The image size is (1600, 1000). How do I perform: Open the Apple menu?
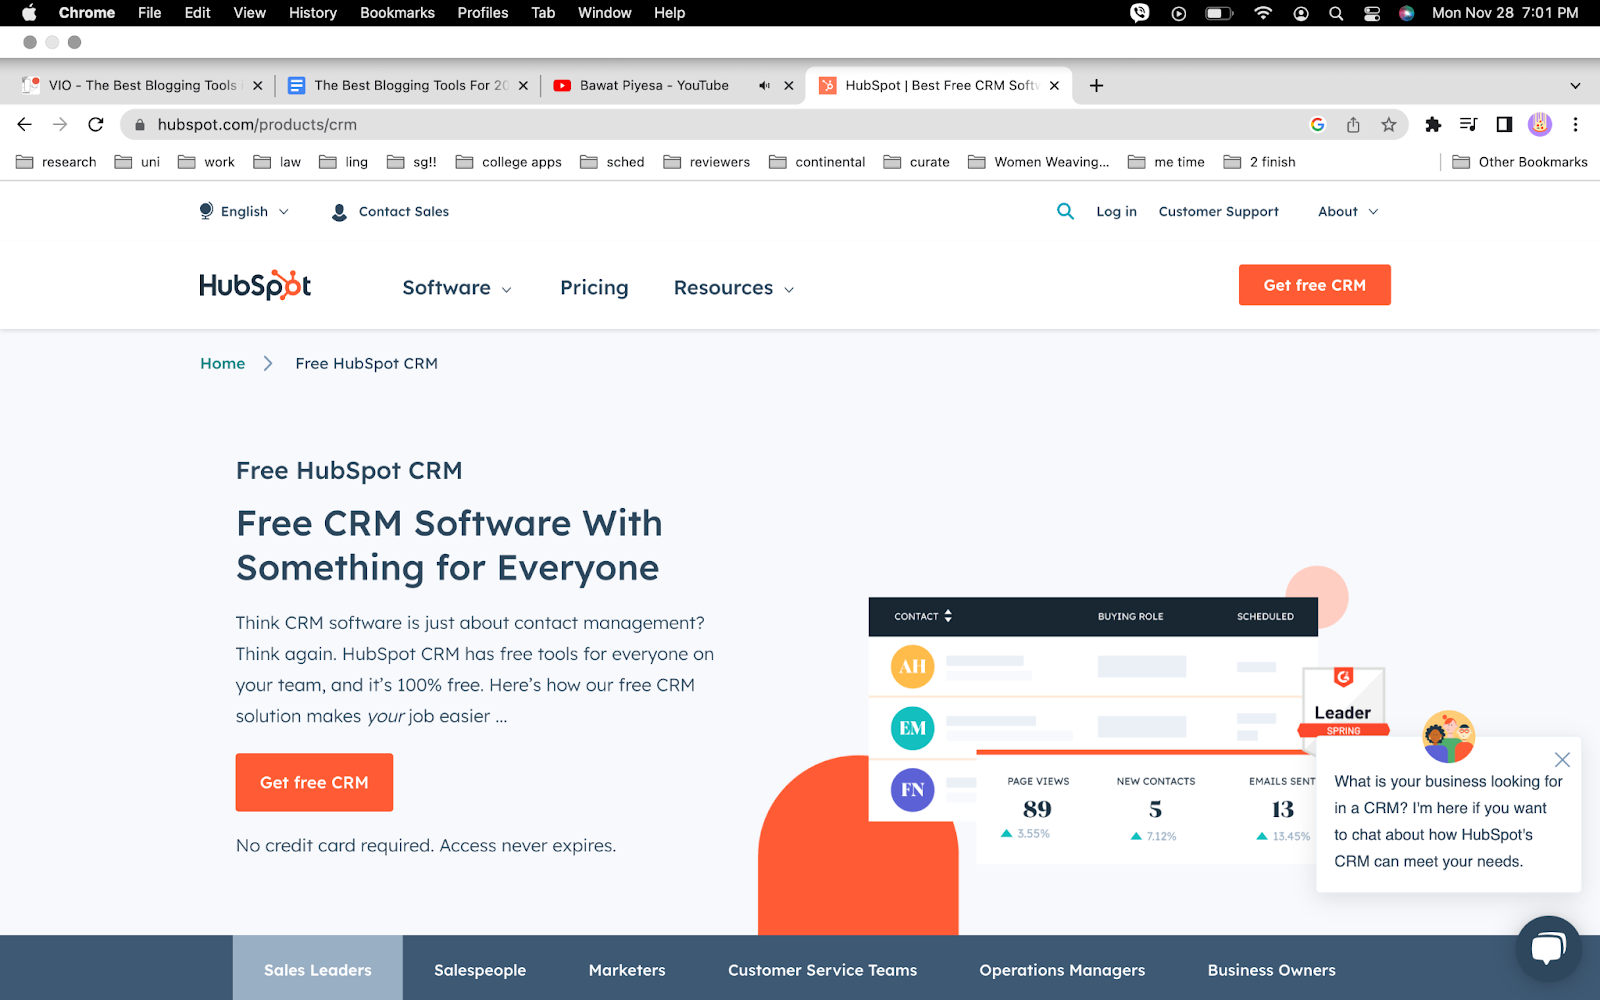click(x=29, y=13)
